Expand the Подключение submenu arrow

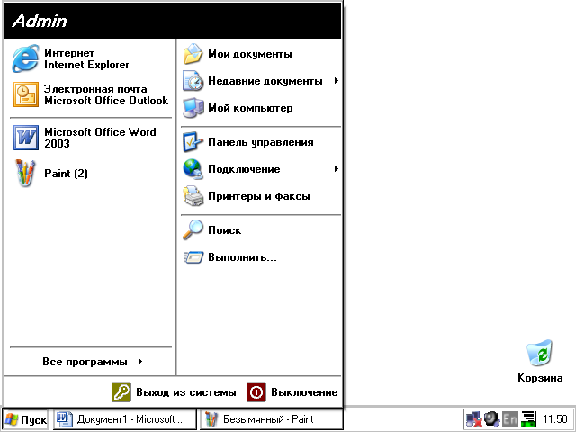(336, 169)
